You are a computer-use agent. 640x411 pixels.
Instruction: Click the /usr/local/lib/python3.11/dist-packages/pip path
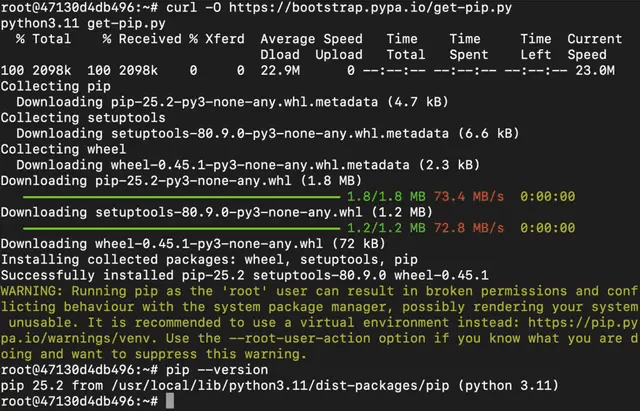[x=280, y=386]
